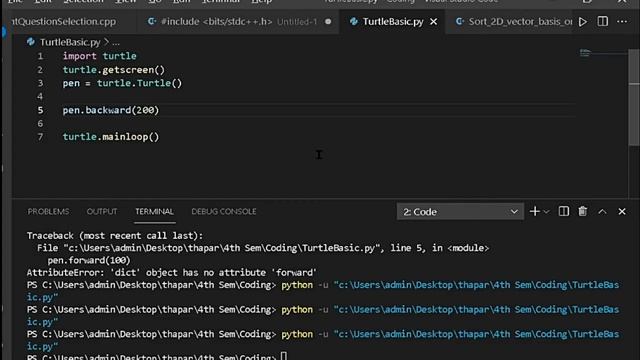The height and width of the screenshot is (360, 640).
Task: Click TurtleBasic.py in the breadcrumb
Action: point(70,42)
